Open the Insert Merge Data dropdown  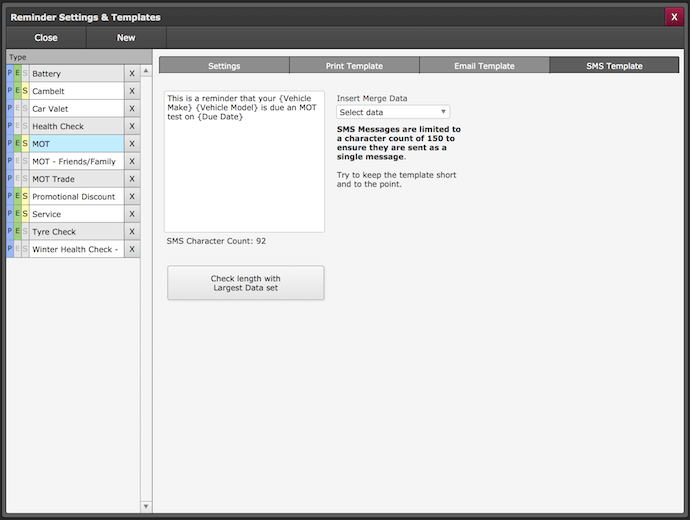coord(393,112)
